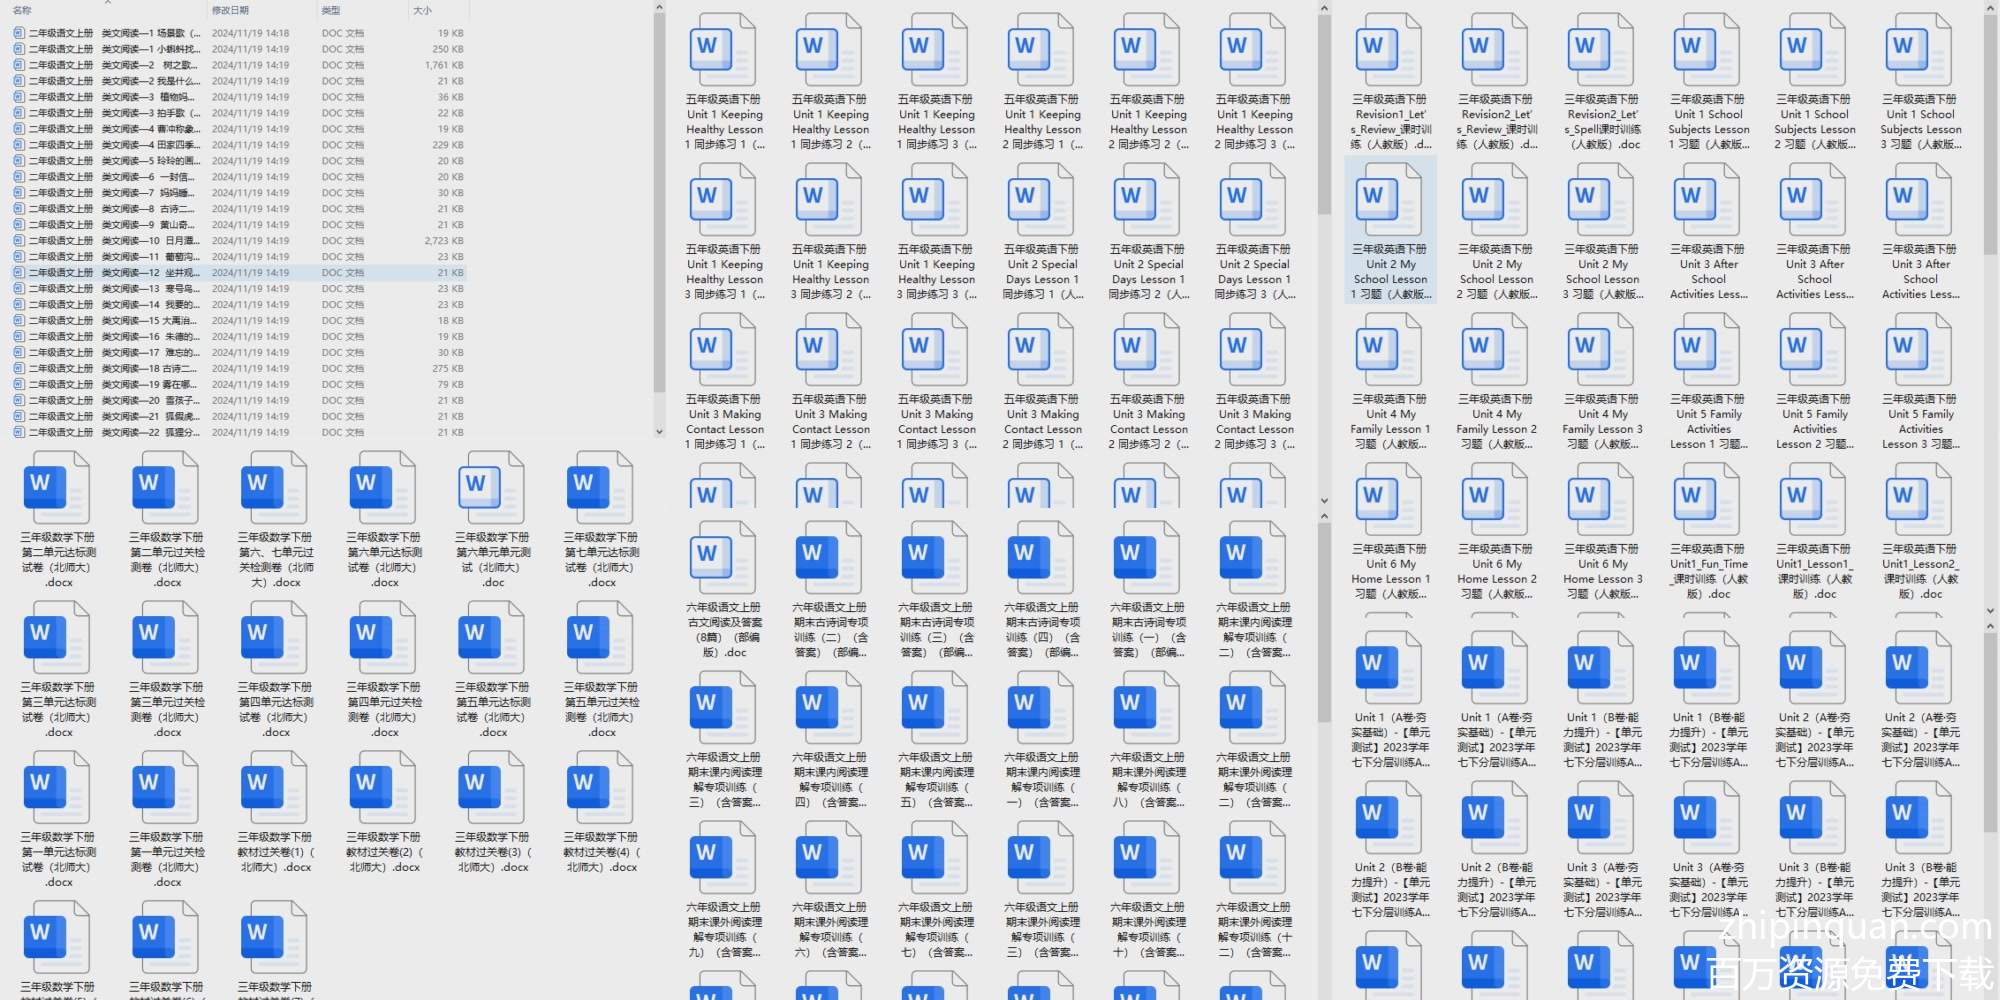Click Word icon for 第四单元达标测试卷
The height and width of the screenshot is (1000, 2000).
[275, 637]
